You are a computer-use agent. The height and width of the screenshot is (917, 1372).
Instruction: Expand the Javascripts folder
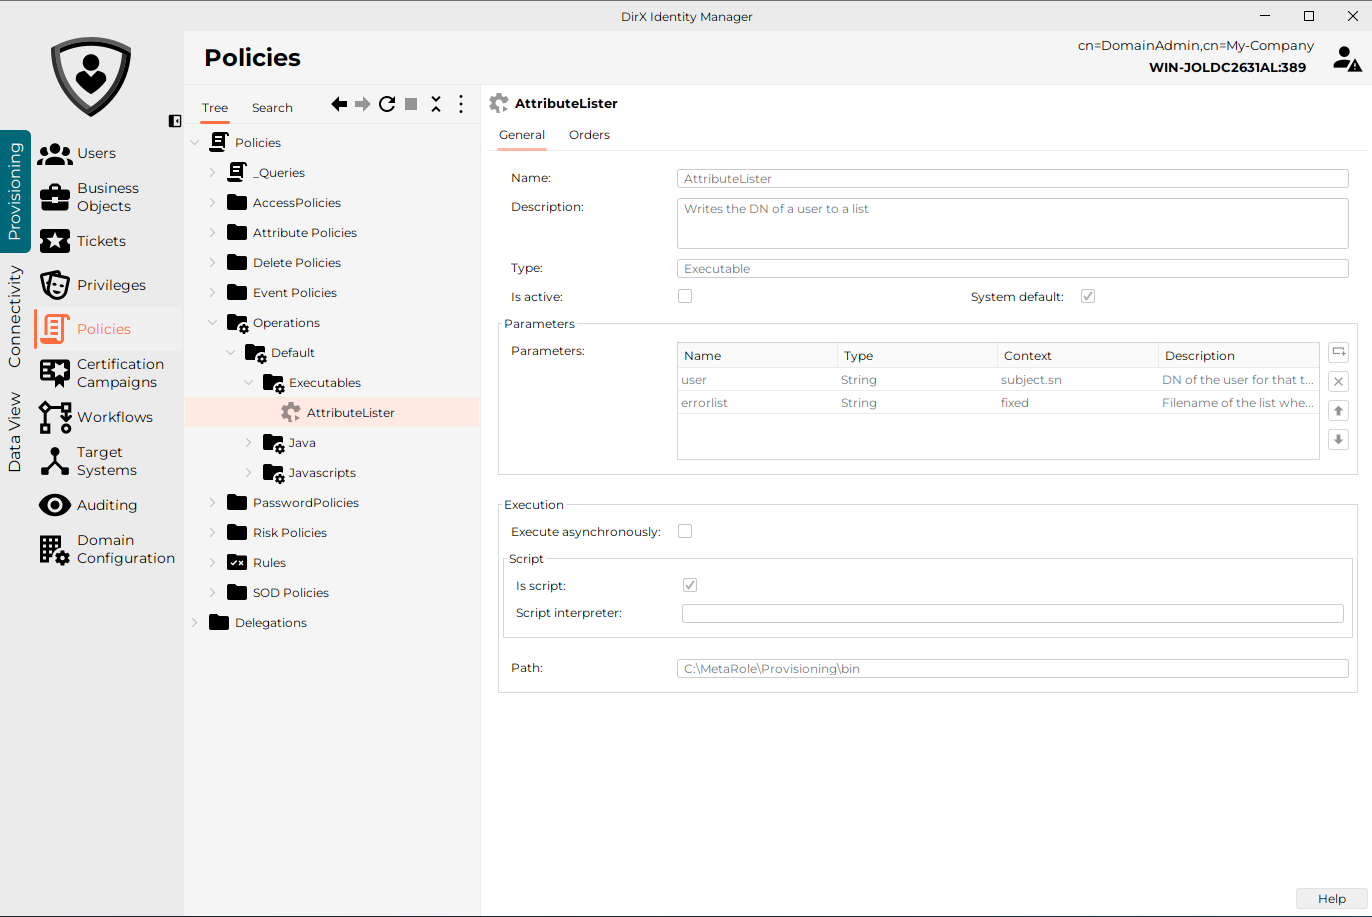point(248,472)
